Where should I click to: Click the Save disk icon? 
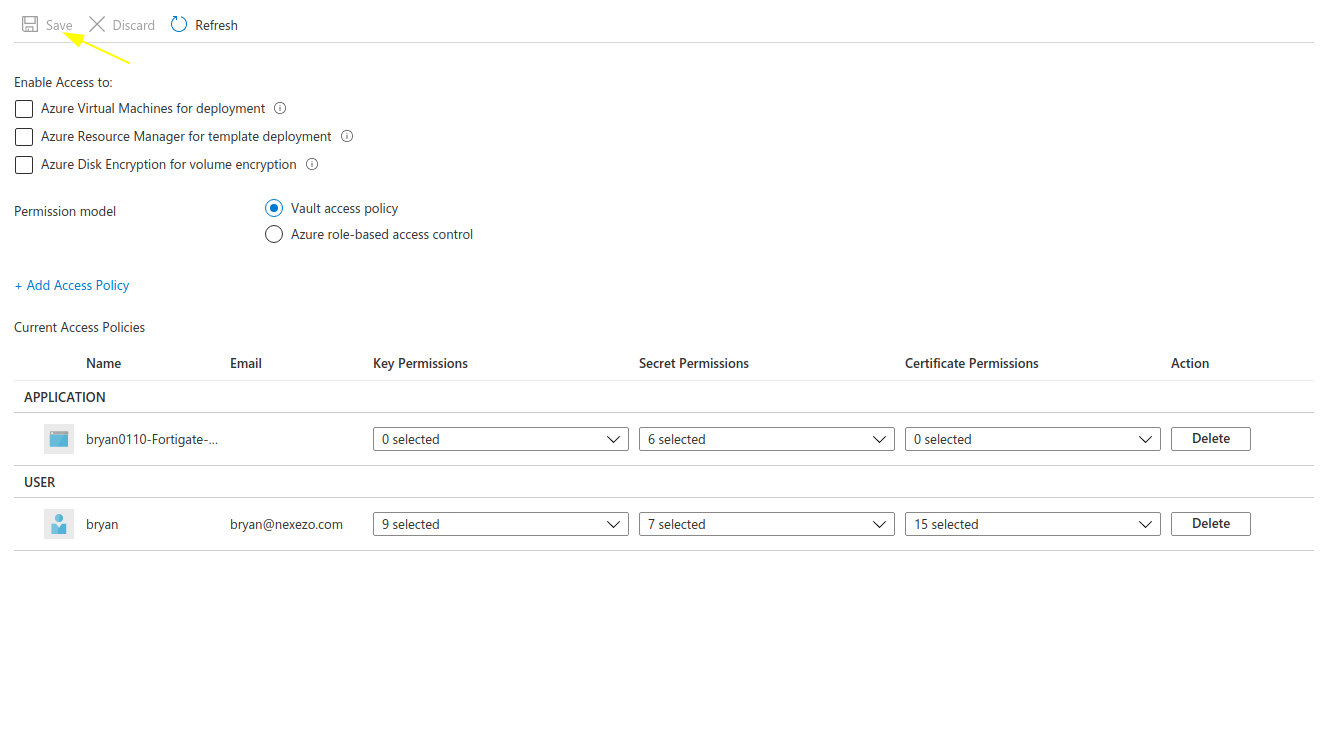[30, 24]
